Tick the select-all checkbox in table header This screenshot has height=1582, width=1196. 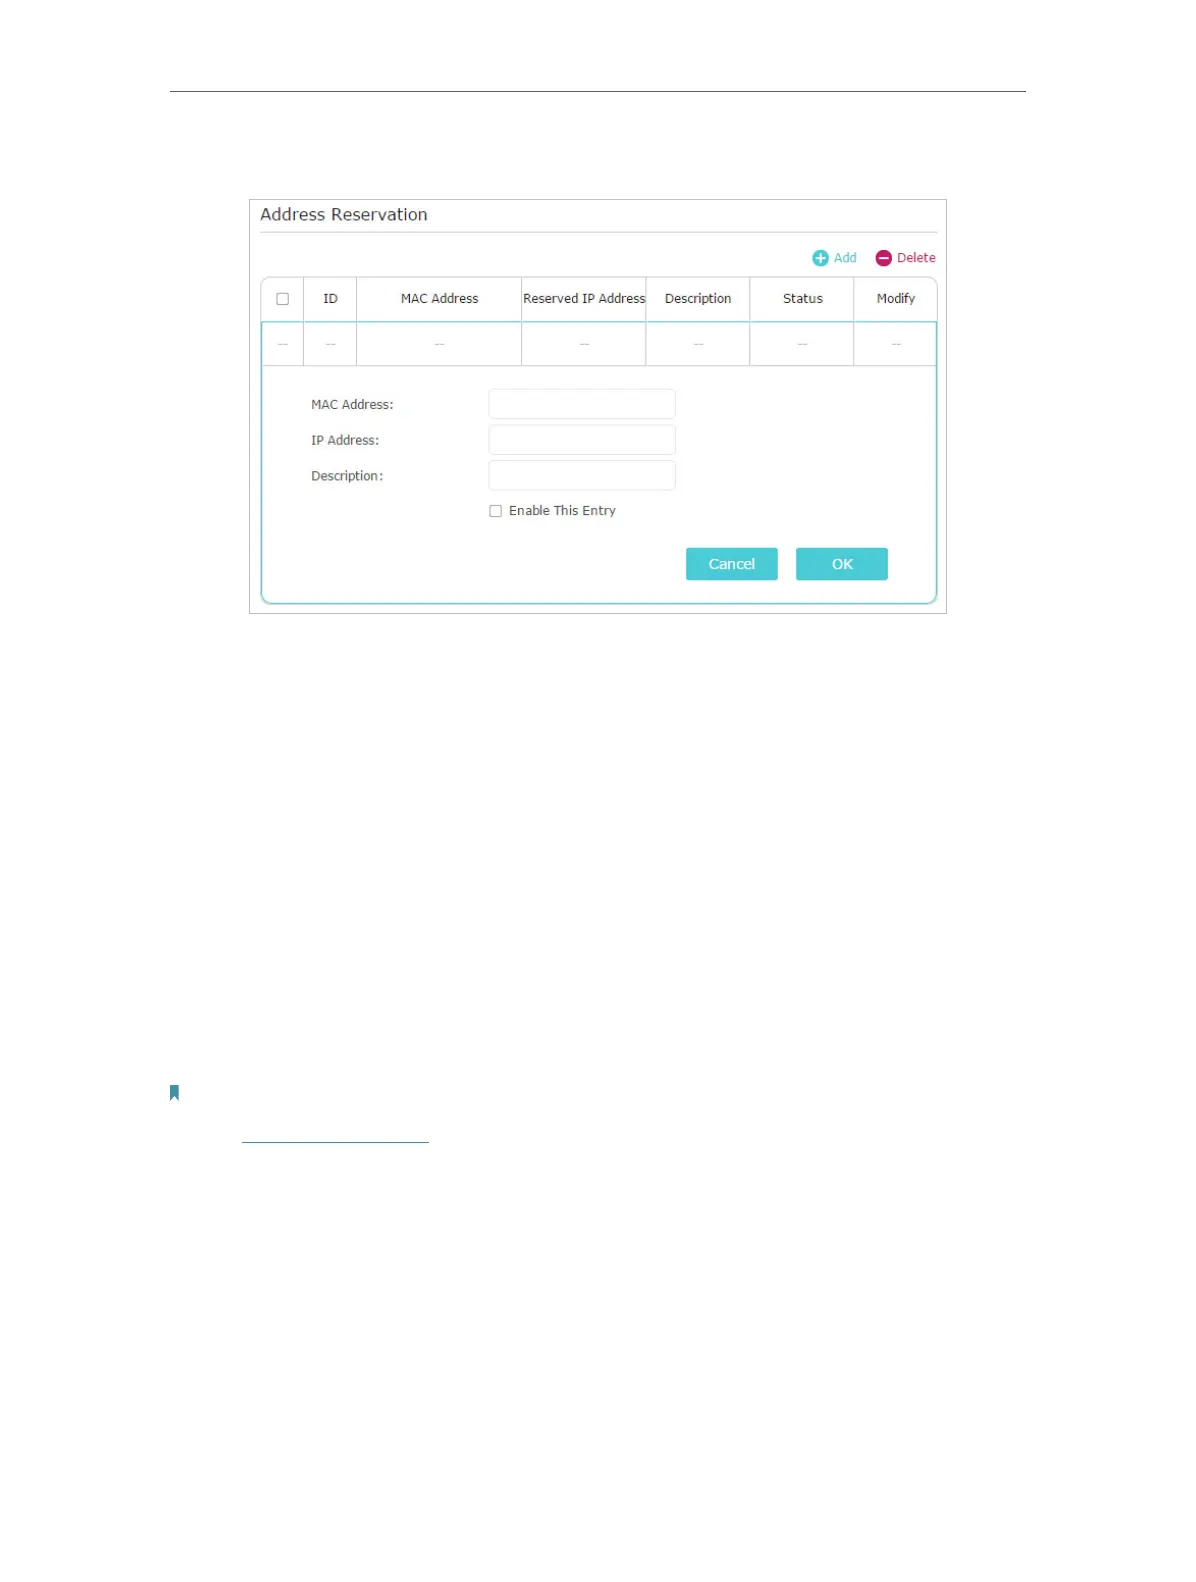click(282, 299)
